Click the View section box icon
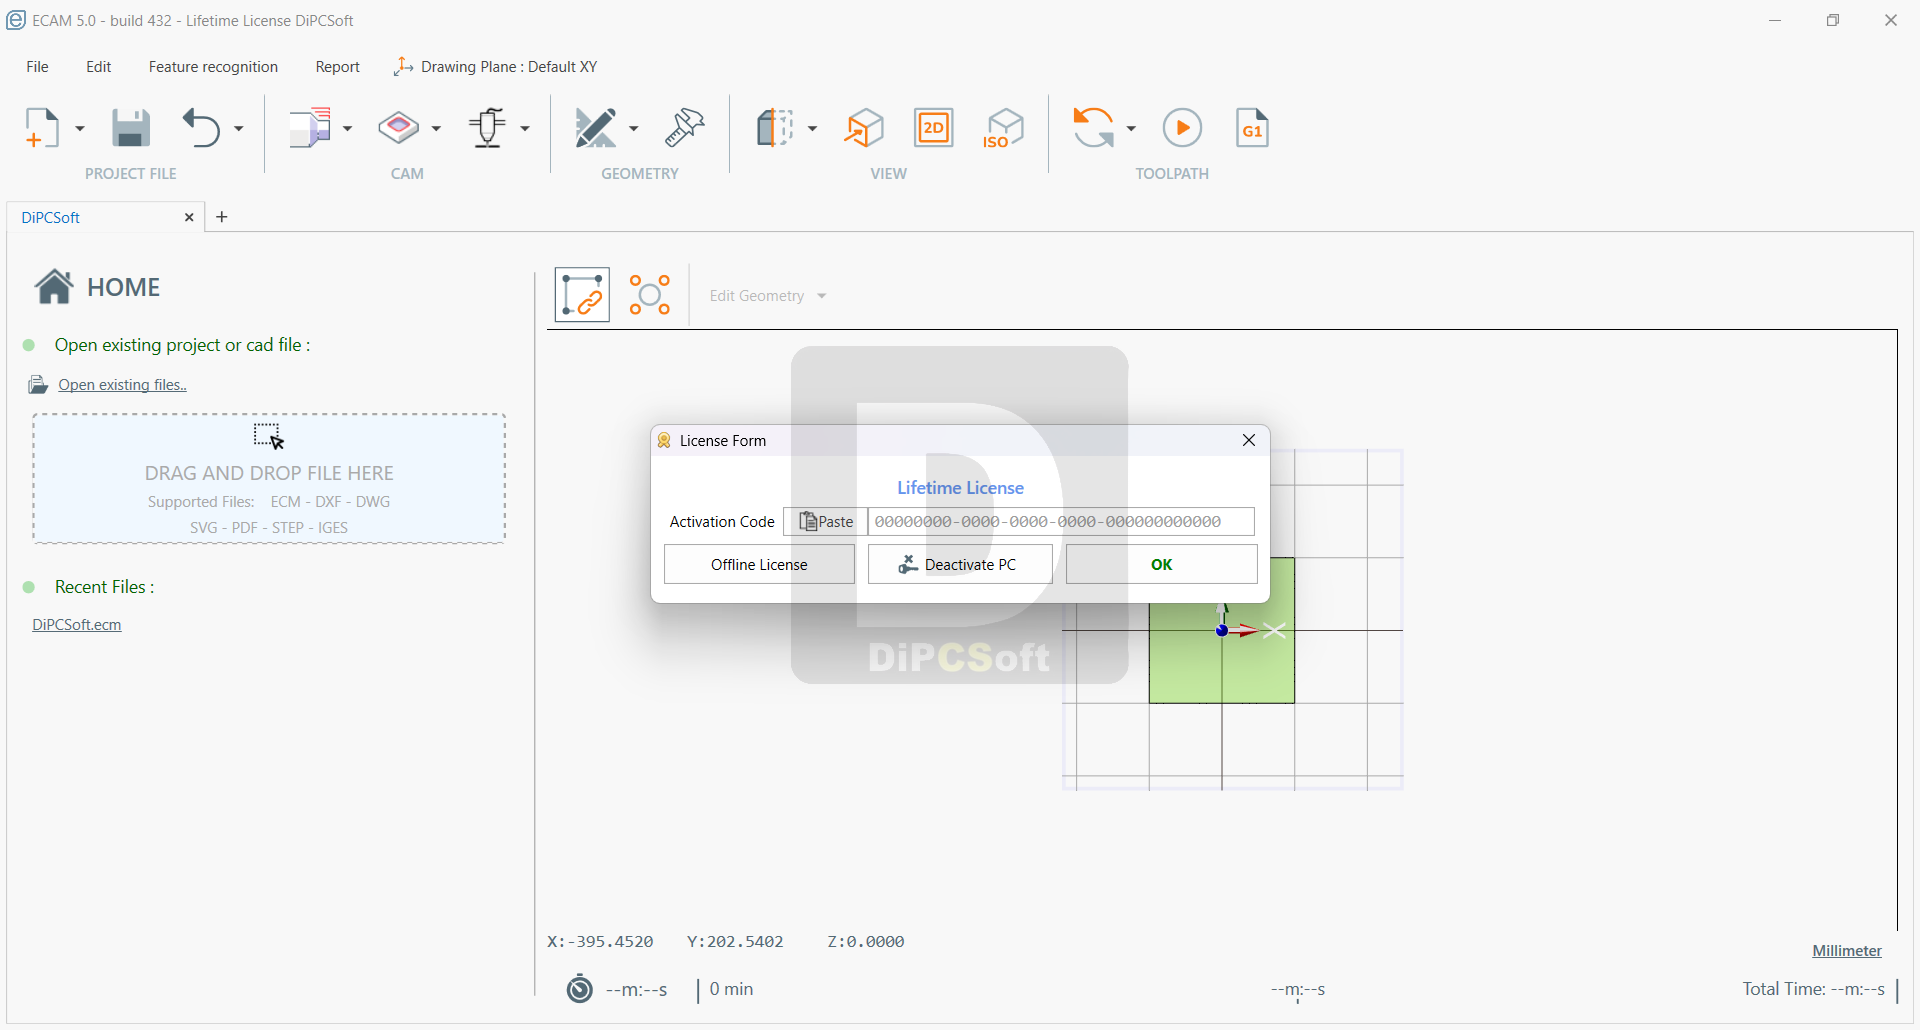The height and width of the screenshot is (1030, 1920). click(x=775, y=128)
